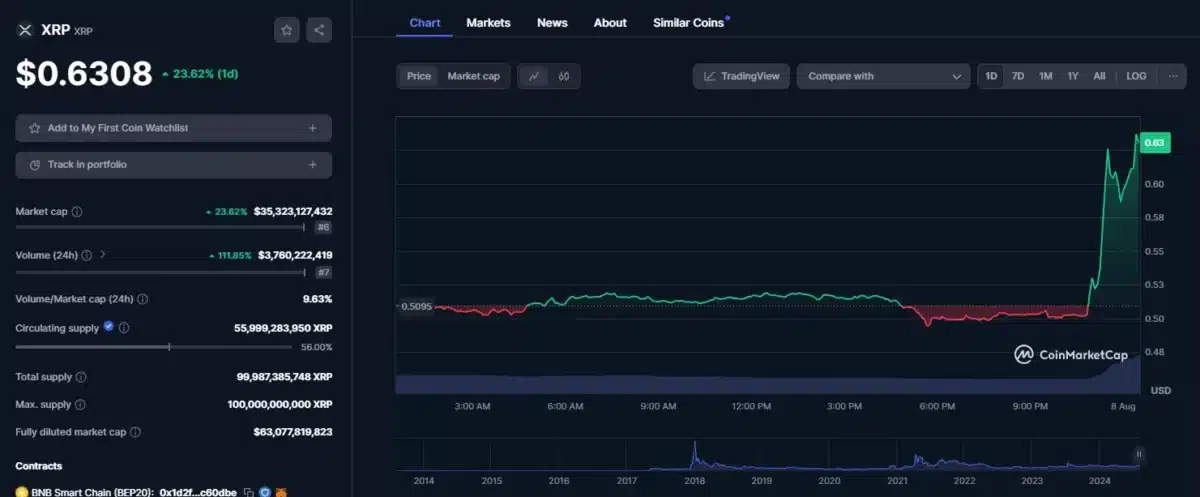The width and height of the screenshot is (1200, 497).
Task: Open the About tab
Action: [610, 23]
